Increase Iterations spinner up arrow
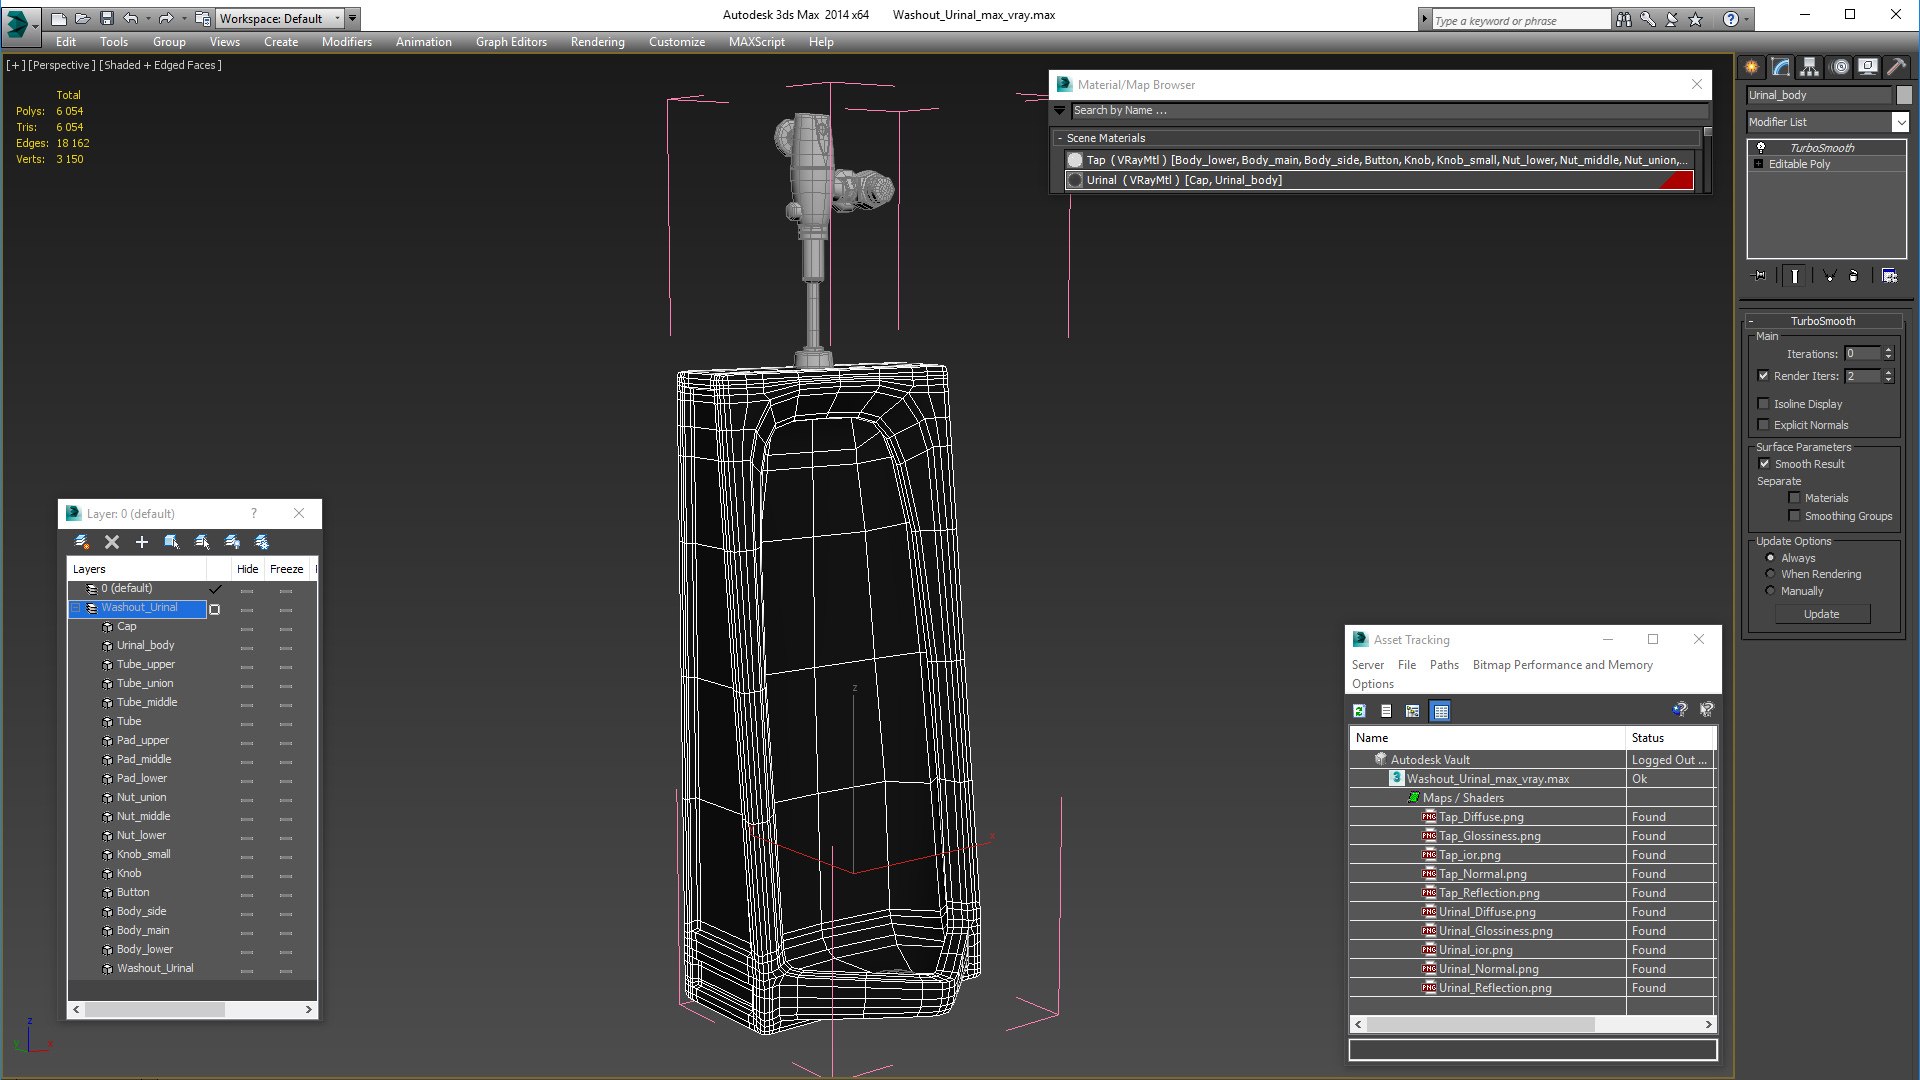The image size is (1920, 1080). point(1888,350)
